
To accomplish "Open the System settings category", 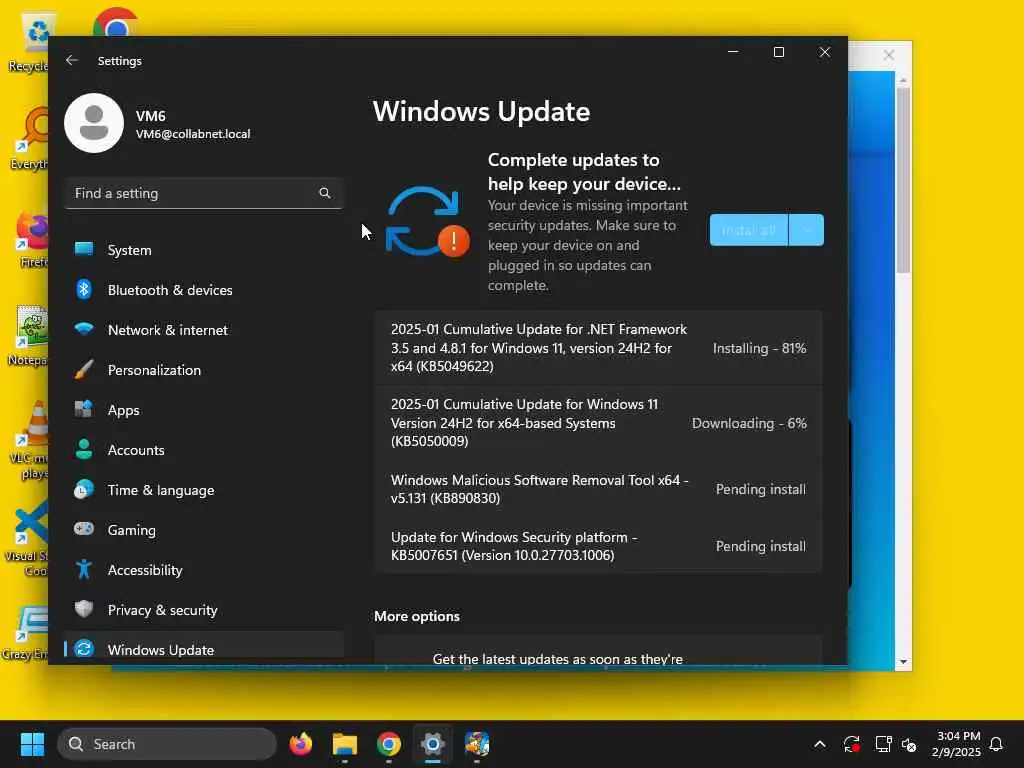I will point(204,250).
